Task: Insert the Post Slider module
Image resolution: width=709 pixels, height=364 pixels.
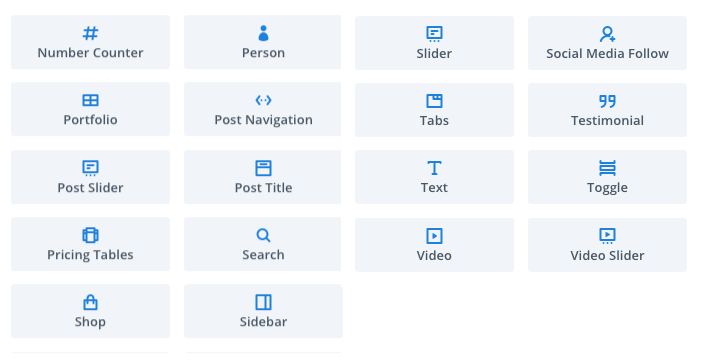Action: point(90,177)
